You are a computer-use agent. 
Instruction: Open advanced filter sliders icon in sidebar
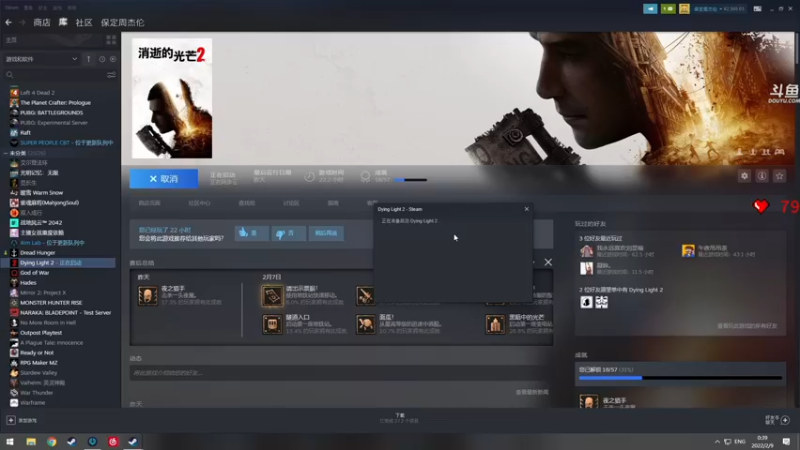tap(111, 75)
